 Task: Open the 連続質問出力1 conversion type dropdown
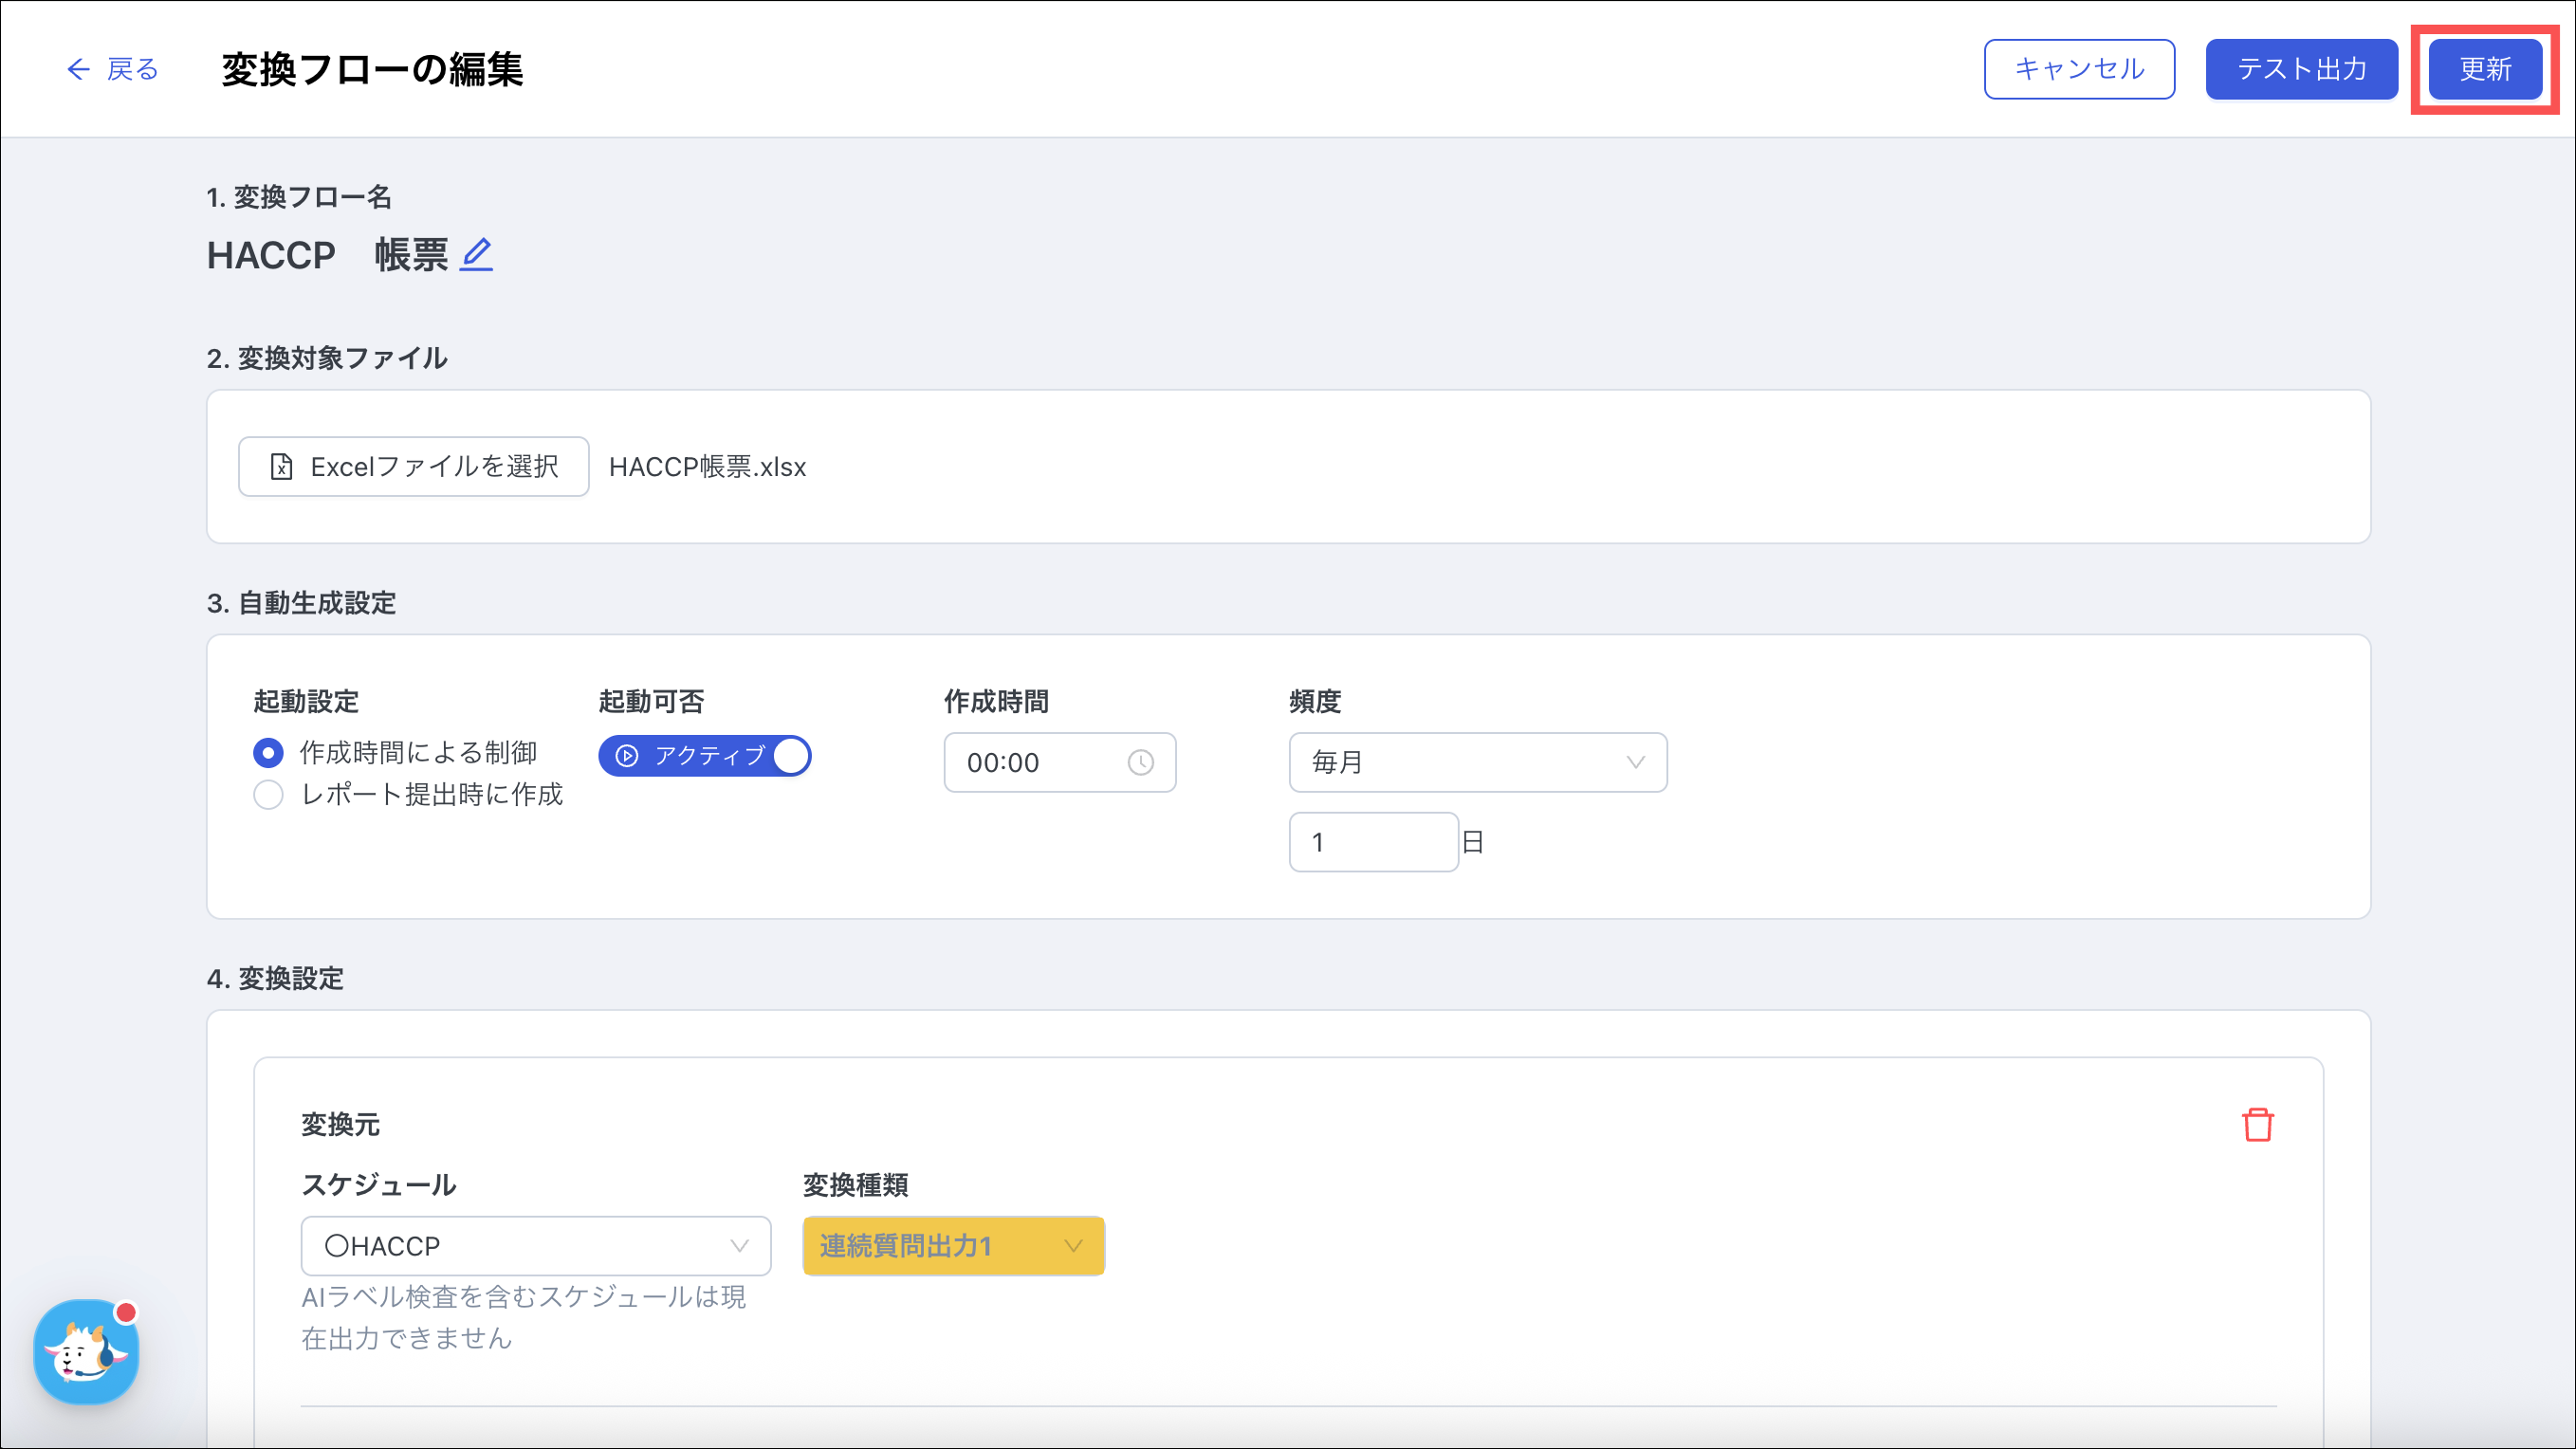[952, 1246]
